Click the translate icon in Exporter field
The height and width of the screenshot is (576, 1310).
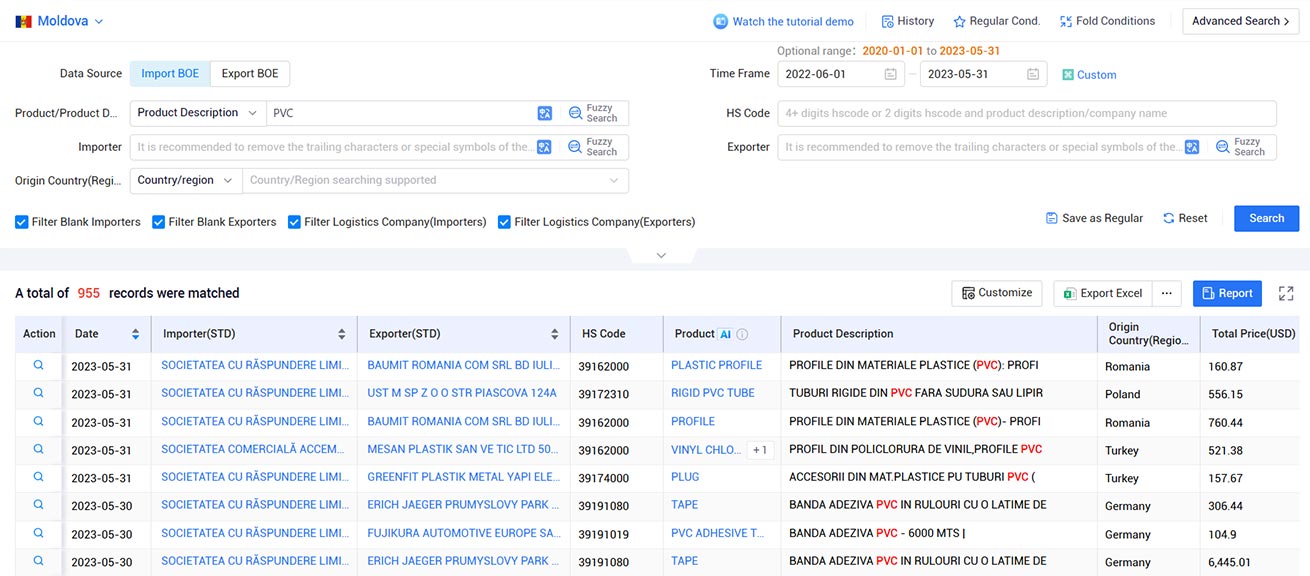(1192, 147)
